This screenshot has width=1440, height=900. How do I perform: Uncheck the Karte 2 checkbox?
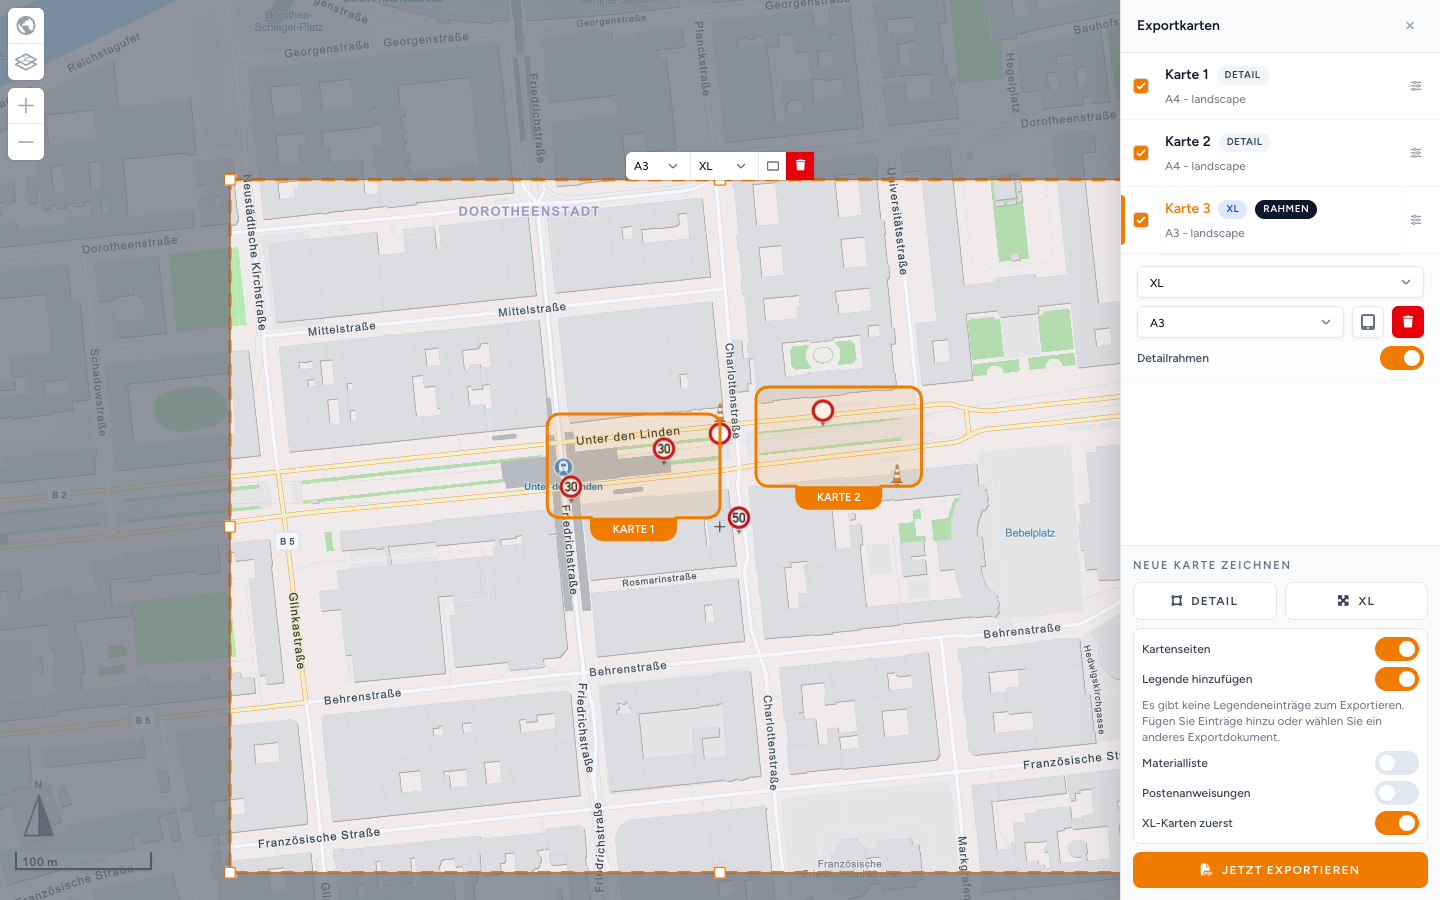[1141, 153]
